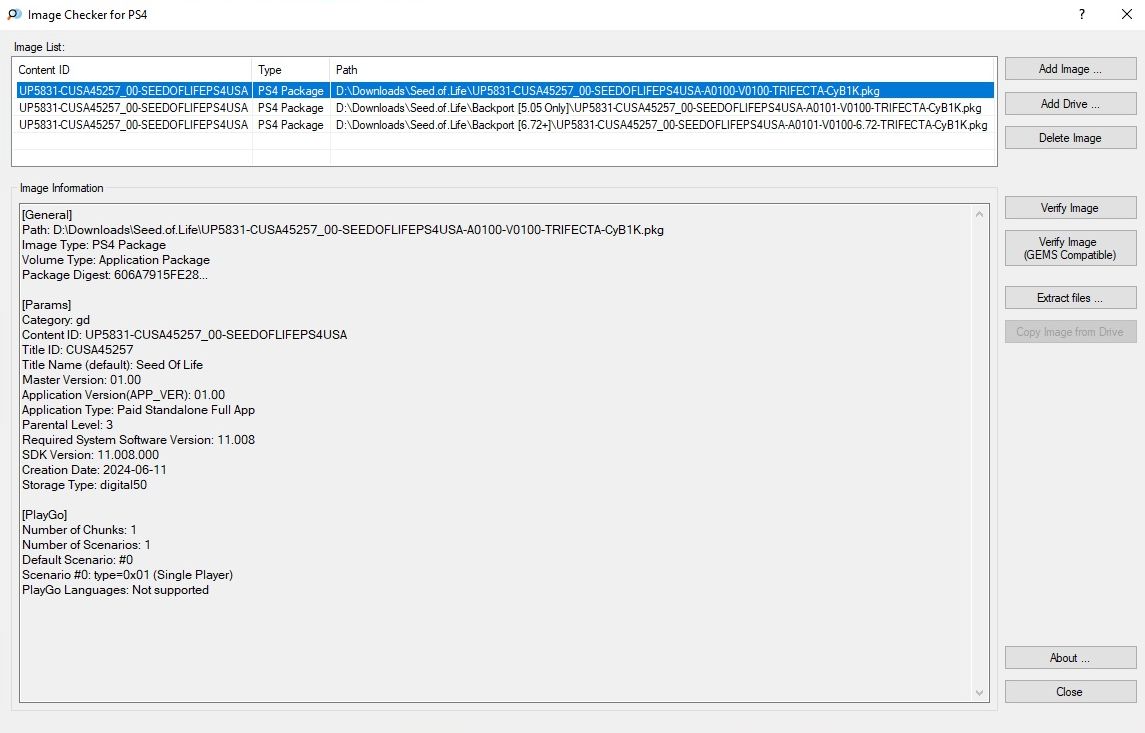
Task: Click the help question mark in title bar
Action: tap(1081, 15)
